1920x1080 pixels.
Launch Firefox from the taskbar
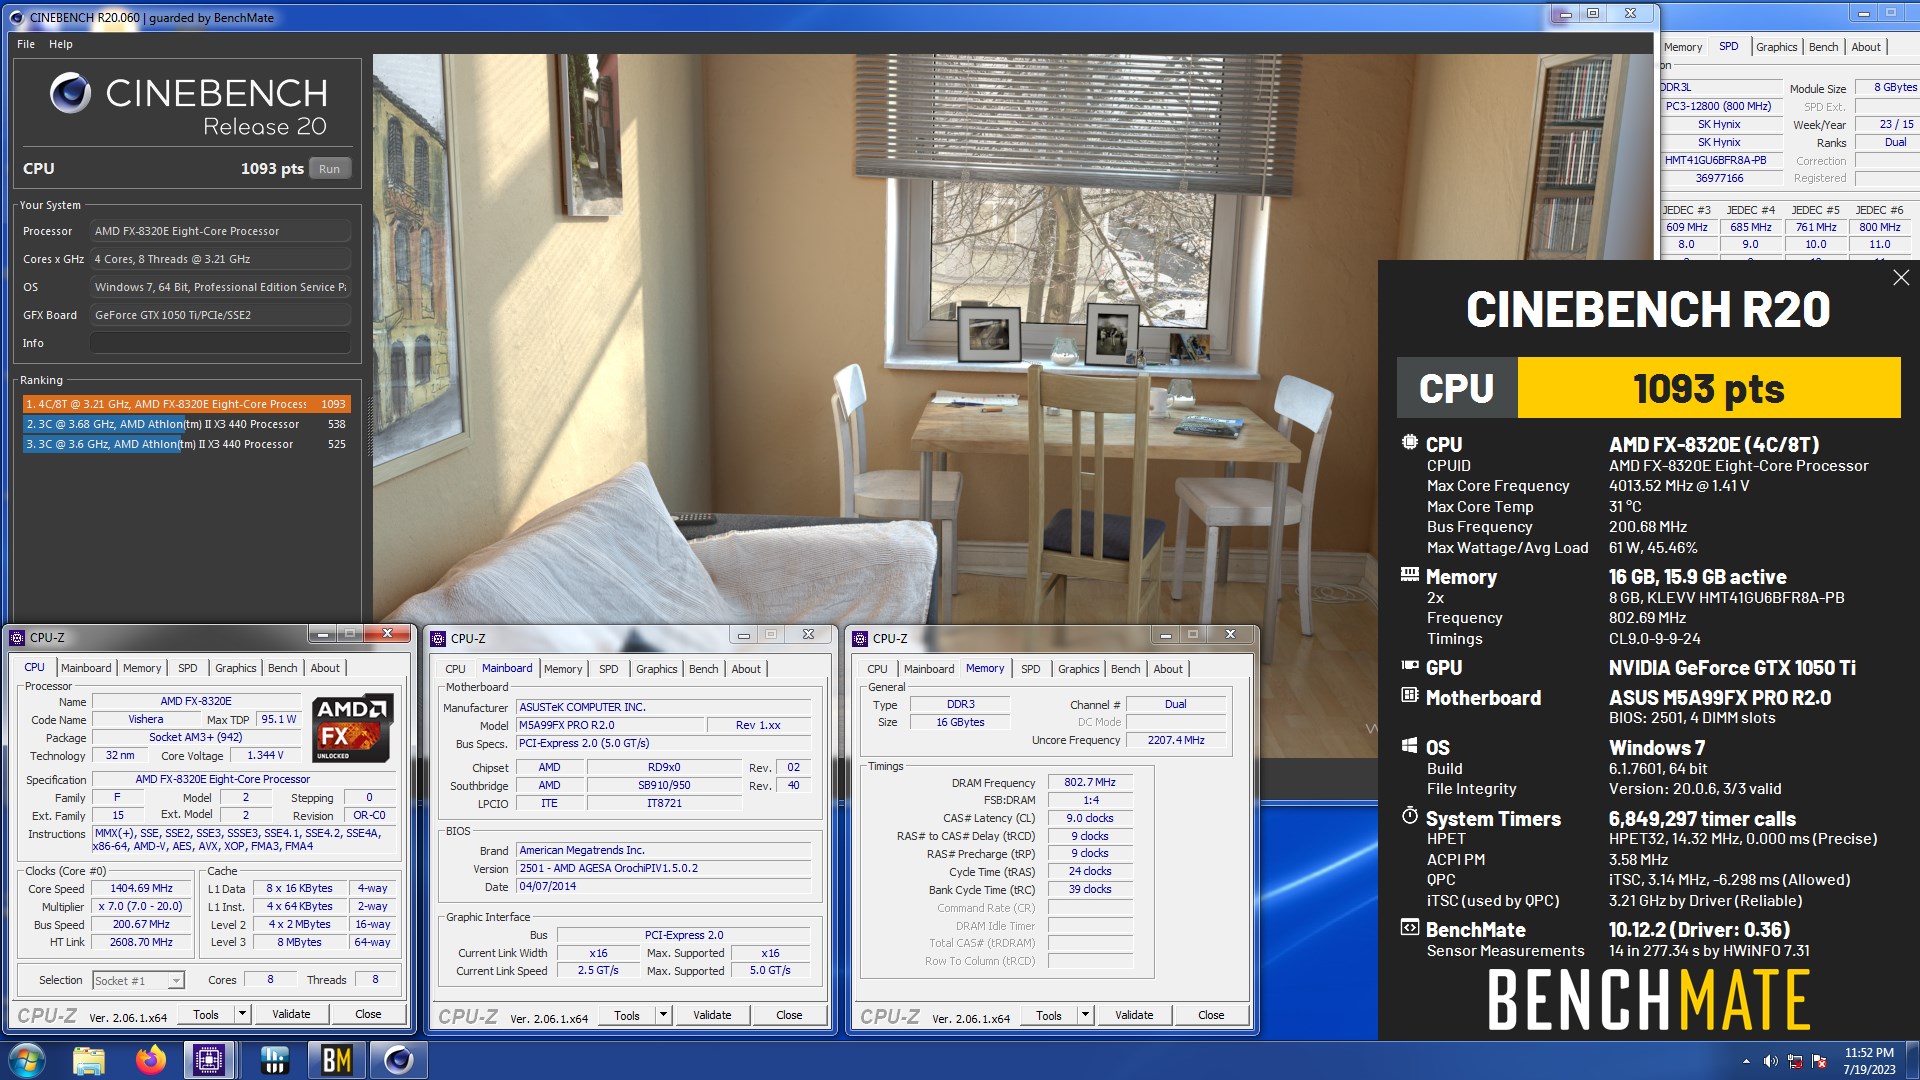tap(151, 1060)
